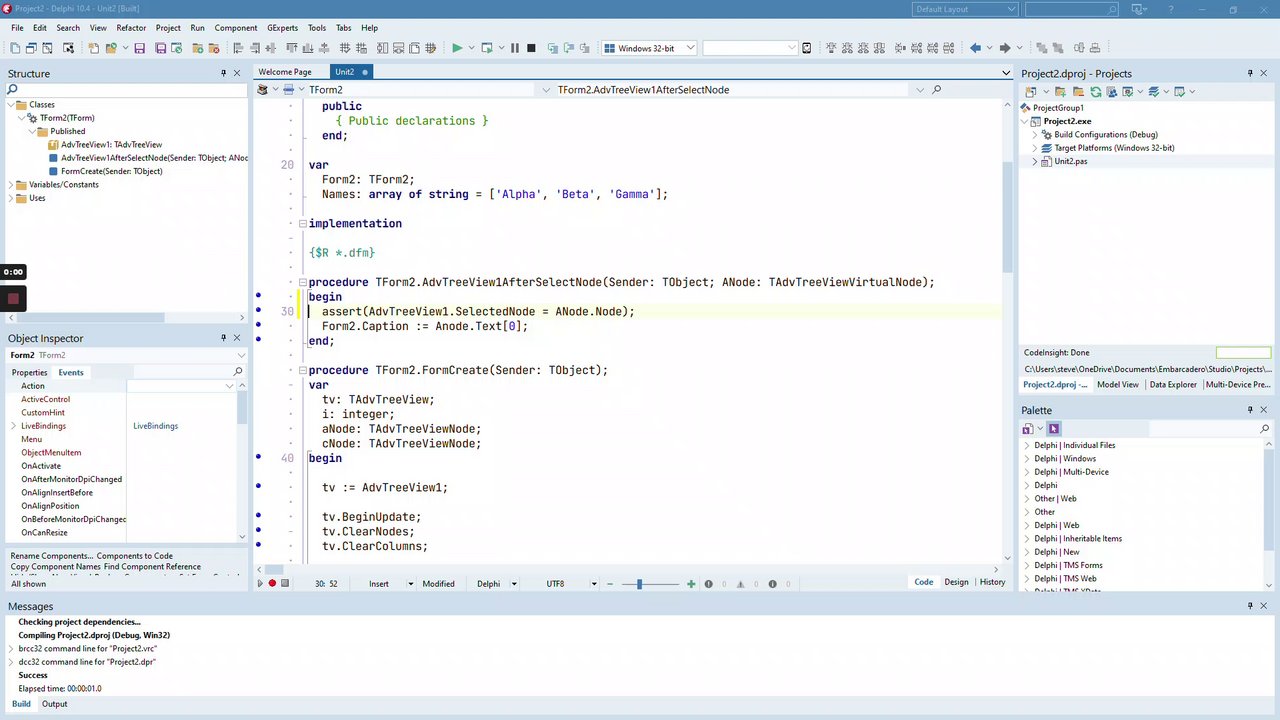Expand Delphi | Individual Files palette category
Screen dimensions: 1280x720
(x=1027, y=445)
